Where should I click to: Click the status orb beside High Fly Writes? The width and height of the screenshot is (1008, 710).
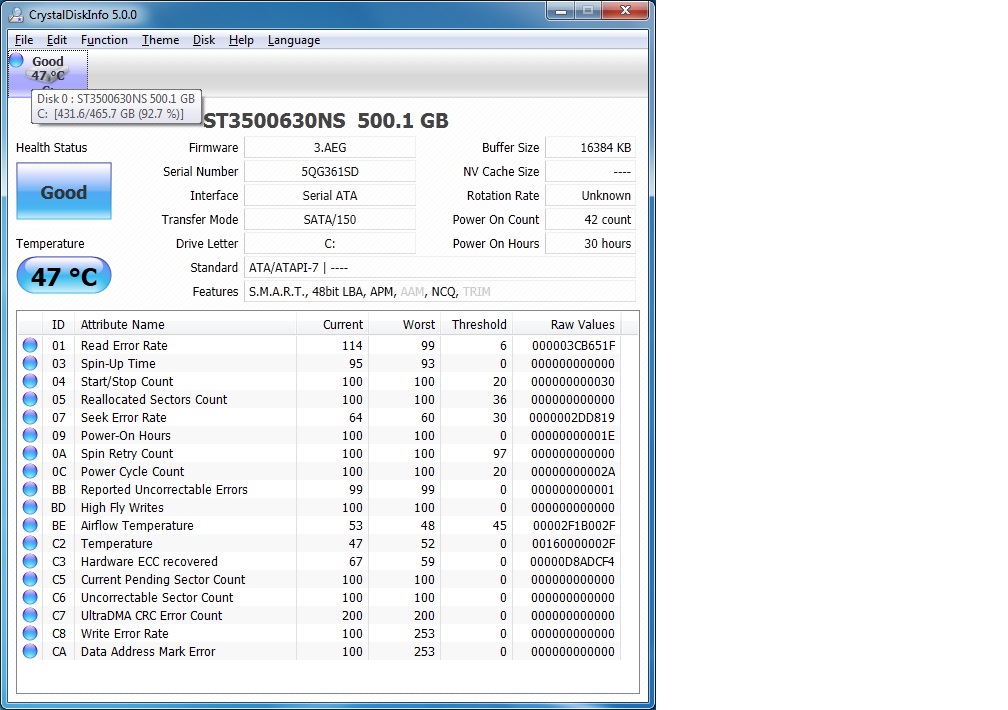30,507
